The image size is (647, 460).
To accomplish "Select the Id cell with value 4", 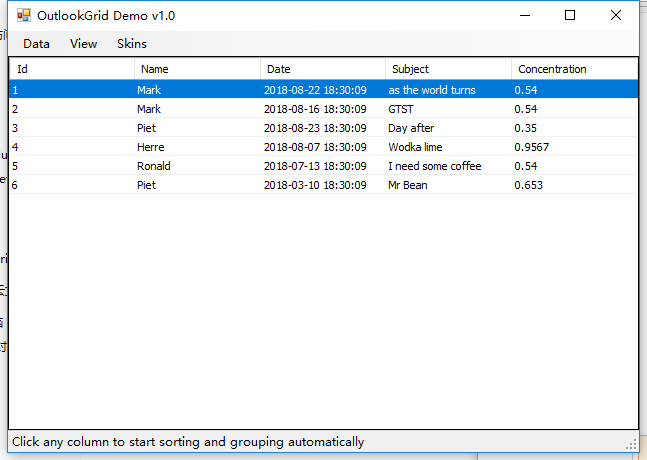I will 72,146.
